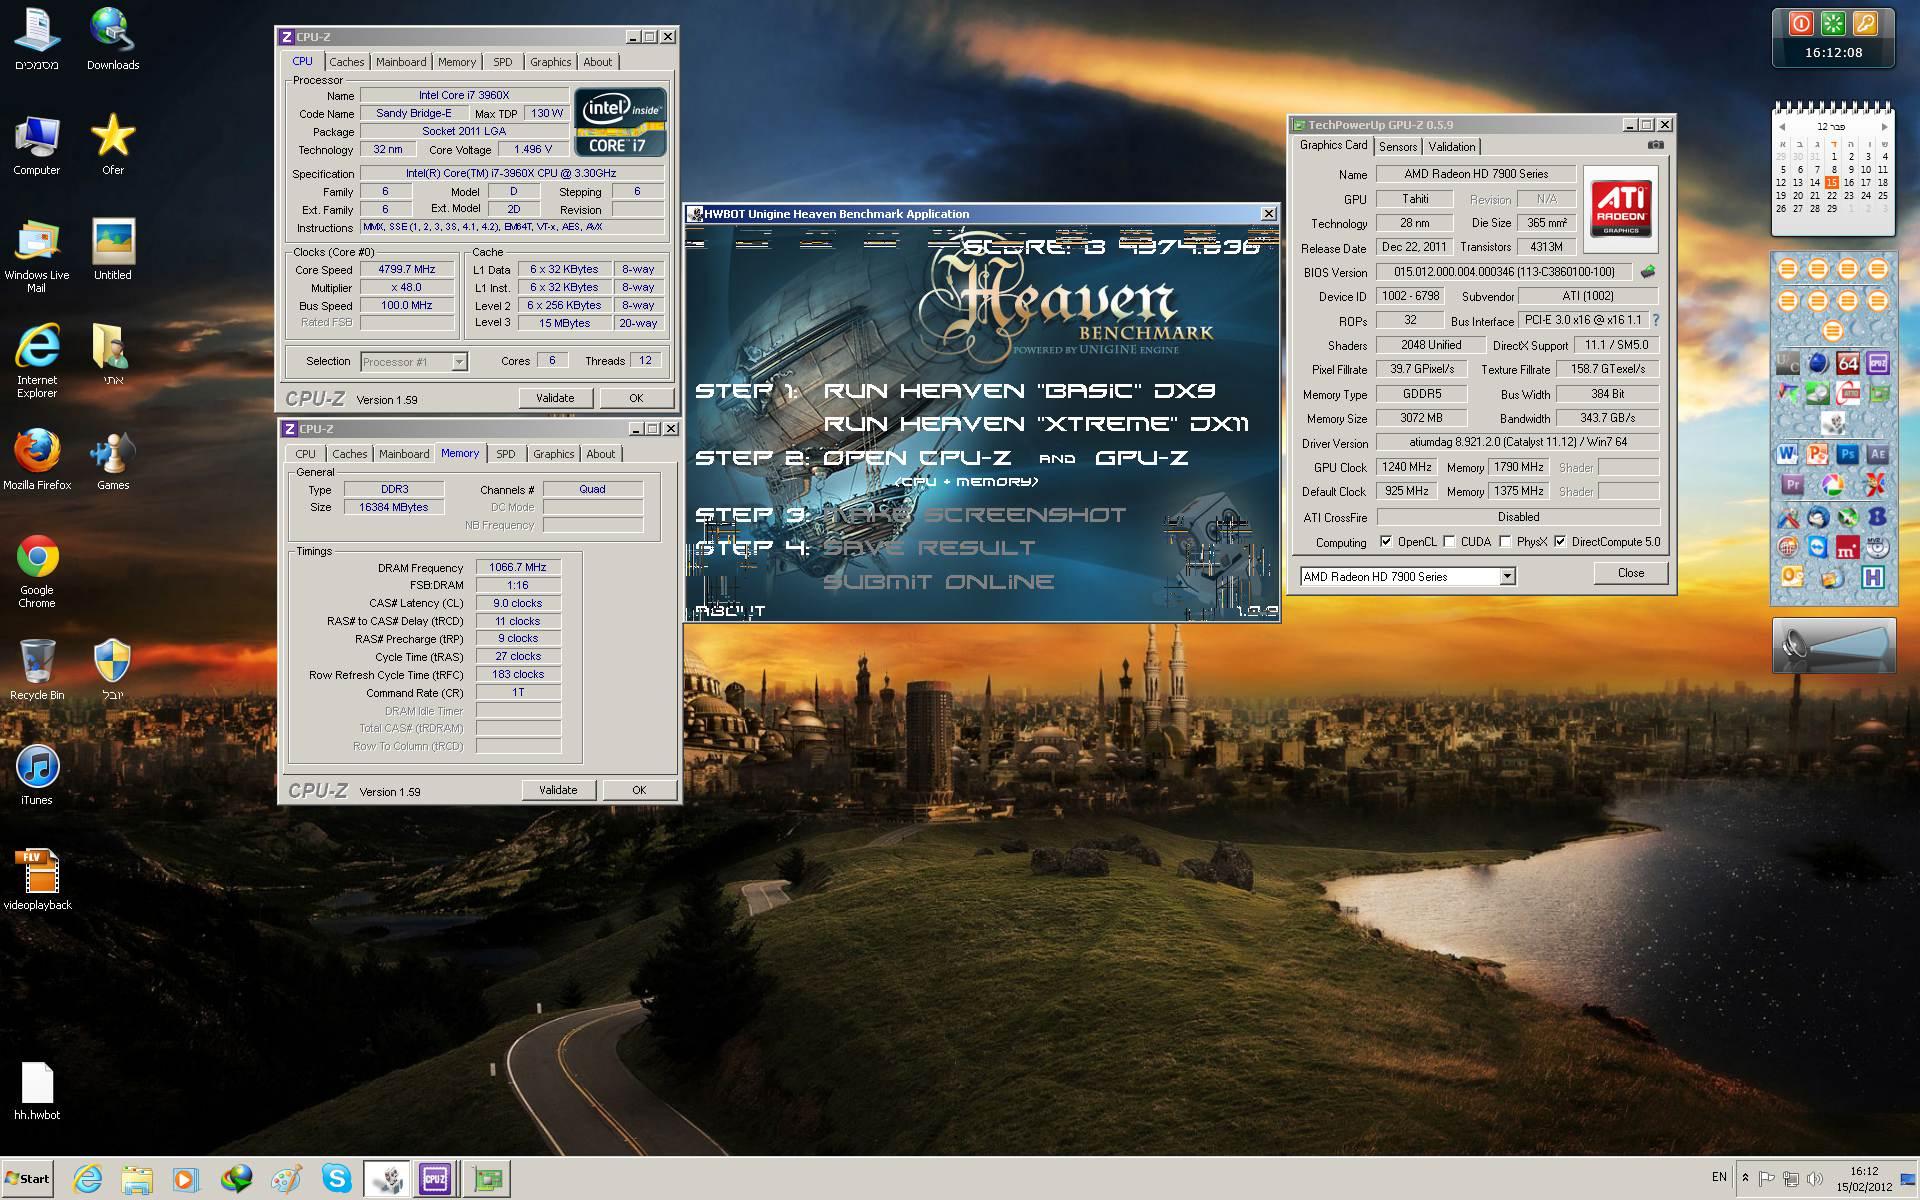The height and width of the screenshot is (1200, 1920).
Task: Click the Core Speed 4799.7 MHz field
Action: coord(406,270)
